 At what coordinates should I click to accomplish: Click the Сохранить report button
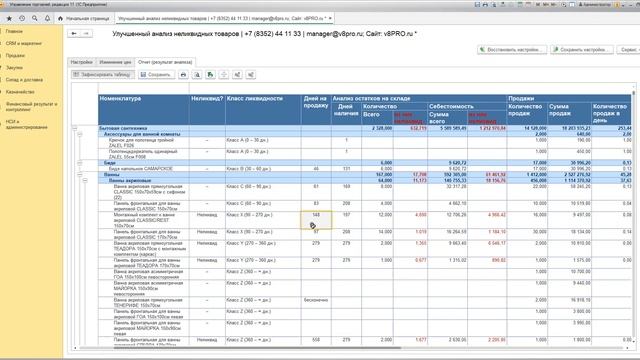pyautogui.click(x=156, y=75)
